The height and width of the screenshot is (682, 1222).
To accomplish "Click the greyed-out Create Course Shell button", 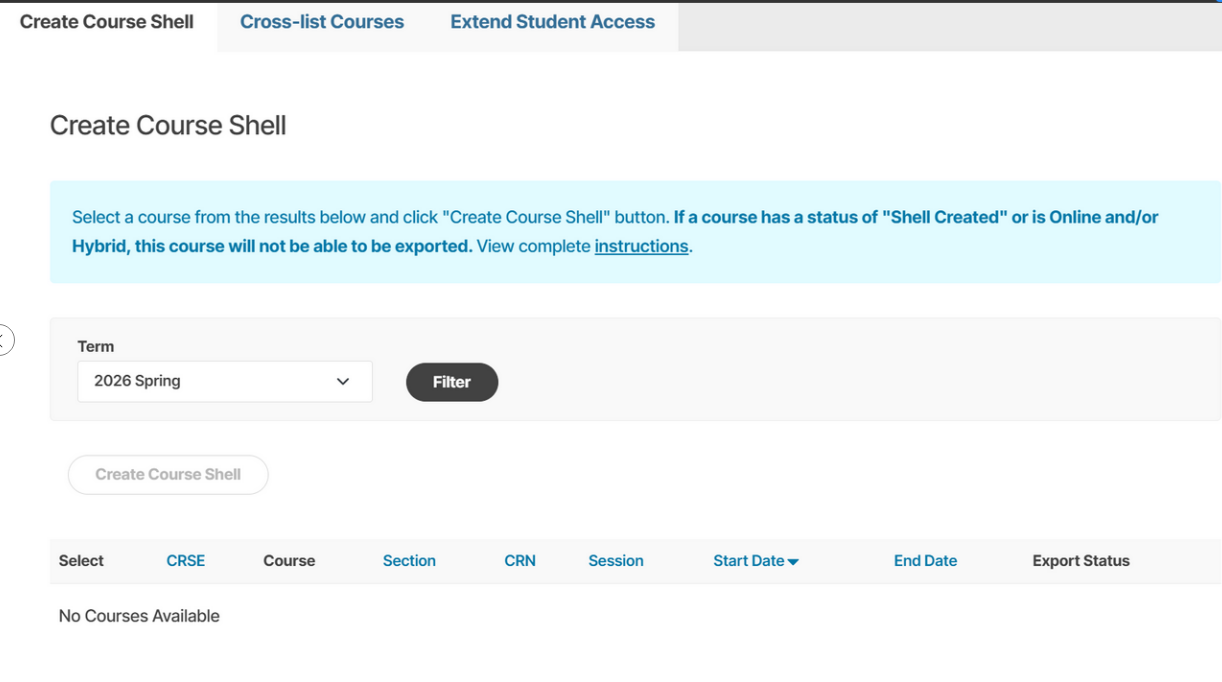I will [x=168, y=474].
